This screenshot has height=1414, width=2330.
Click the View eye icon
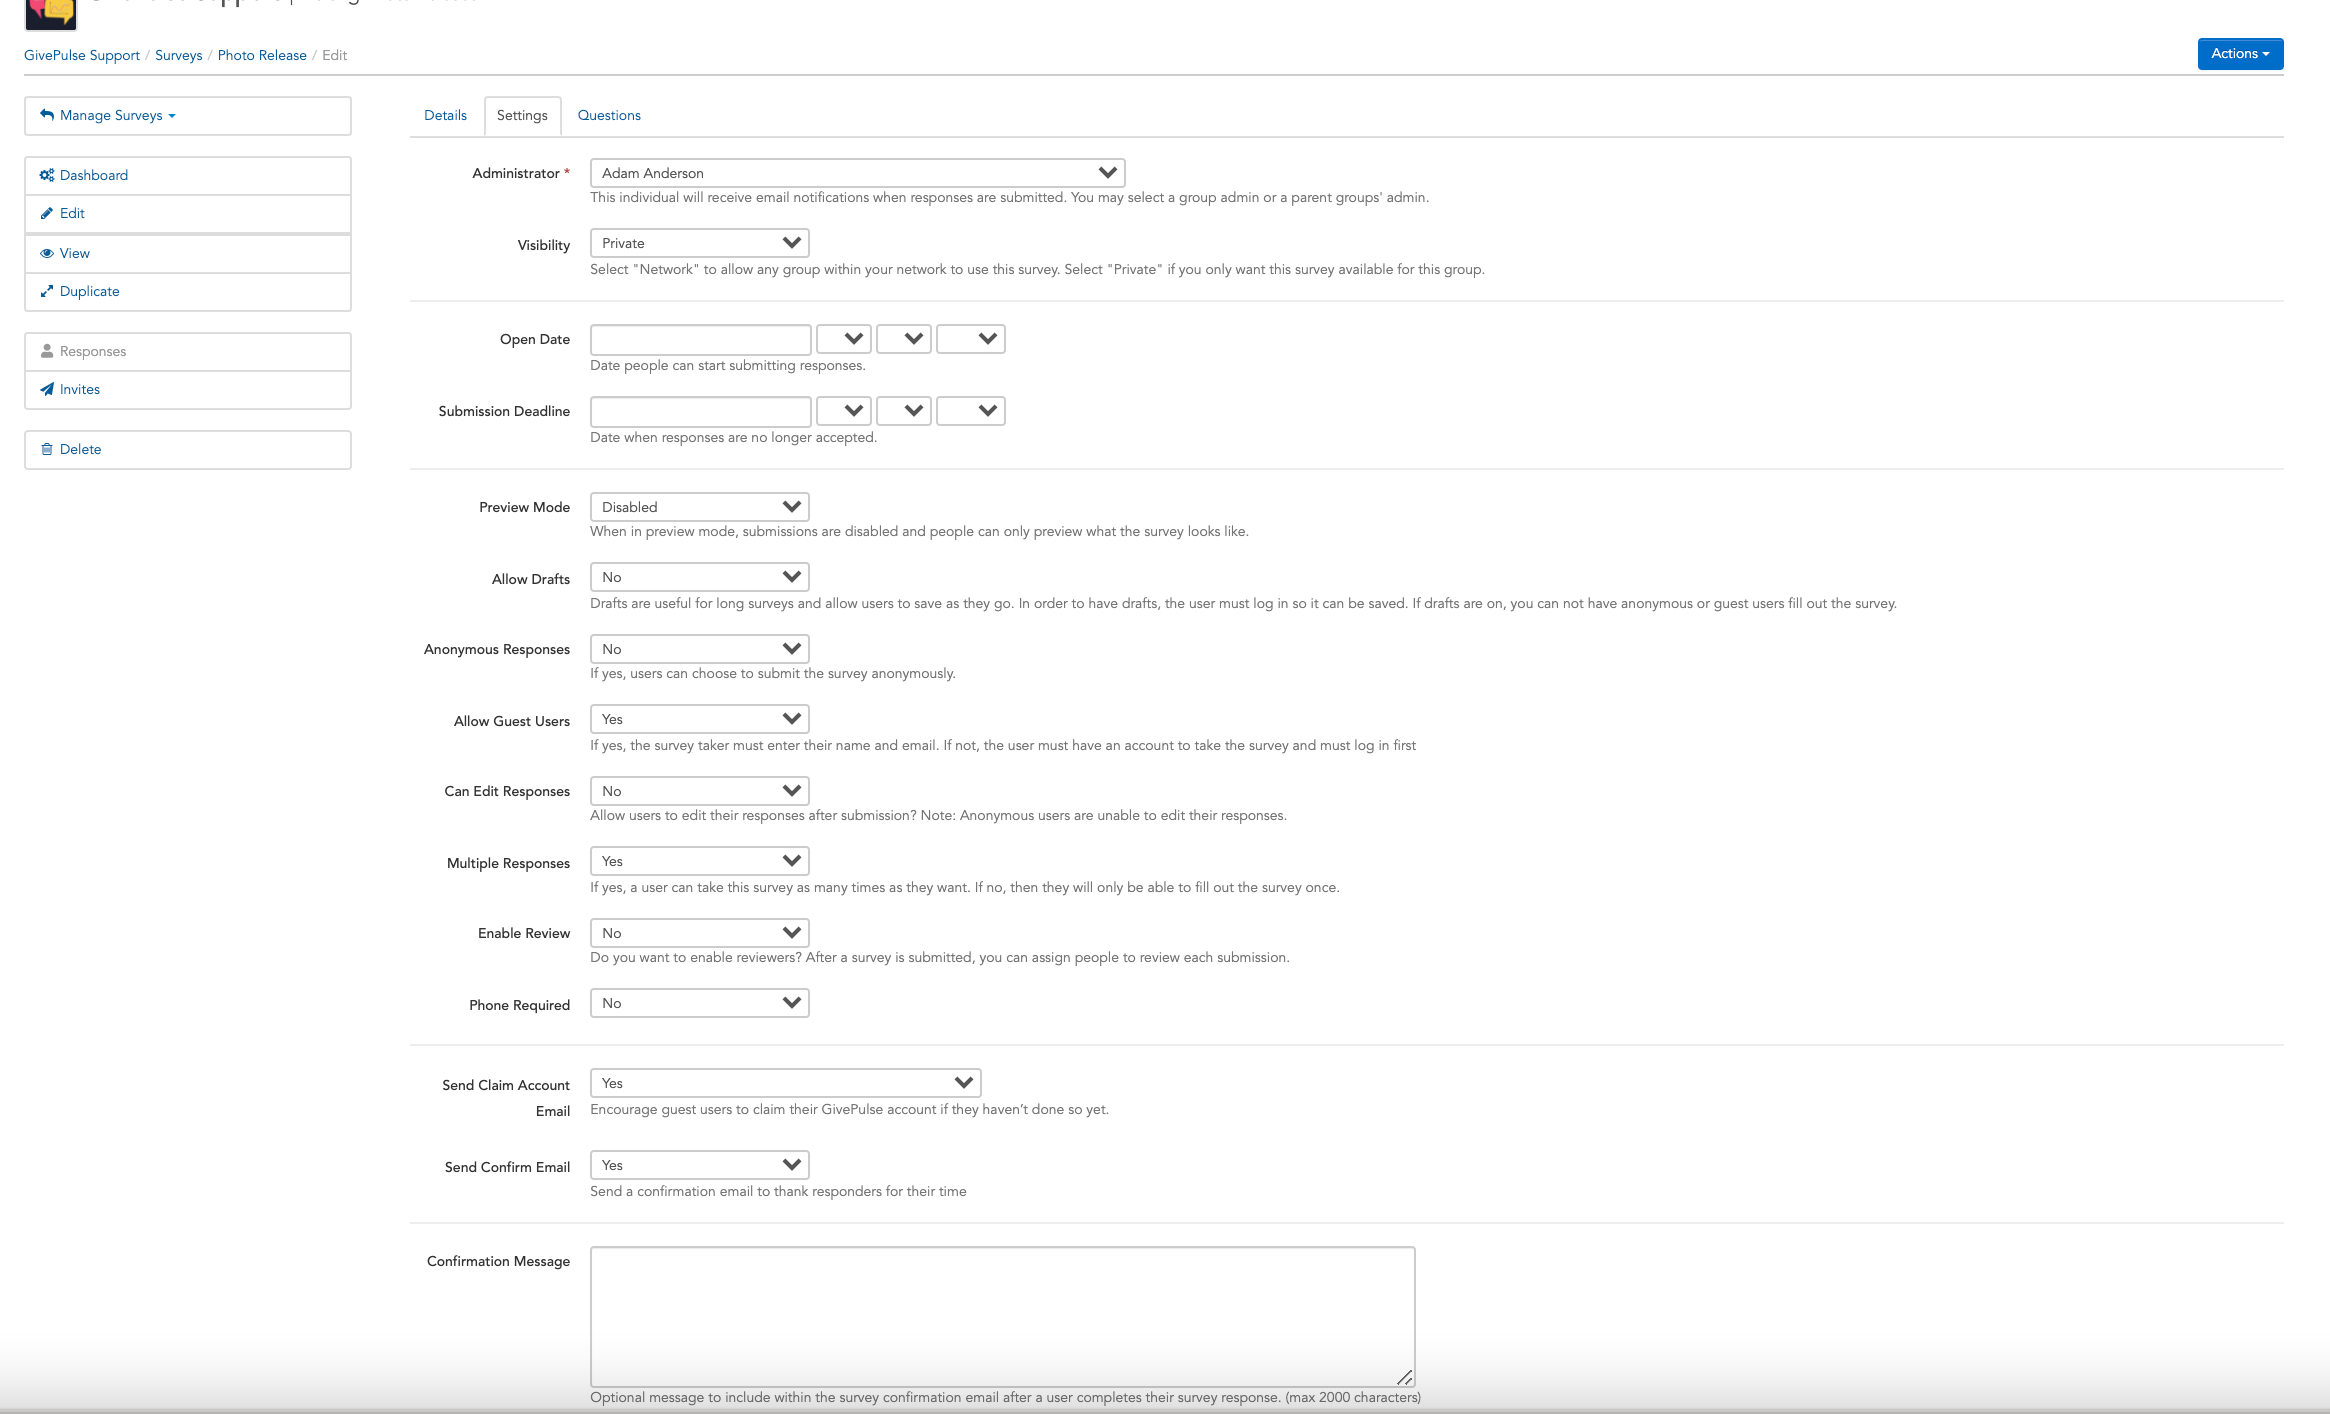coord(47,253)
